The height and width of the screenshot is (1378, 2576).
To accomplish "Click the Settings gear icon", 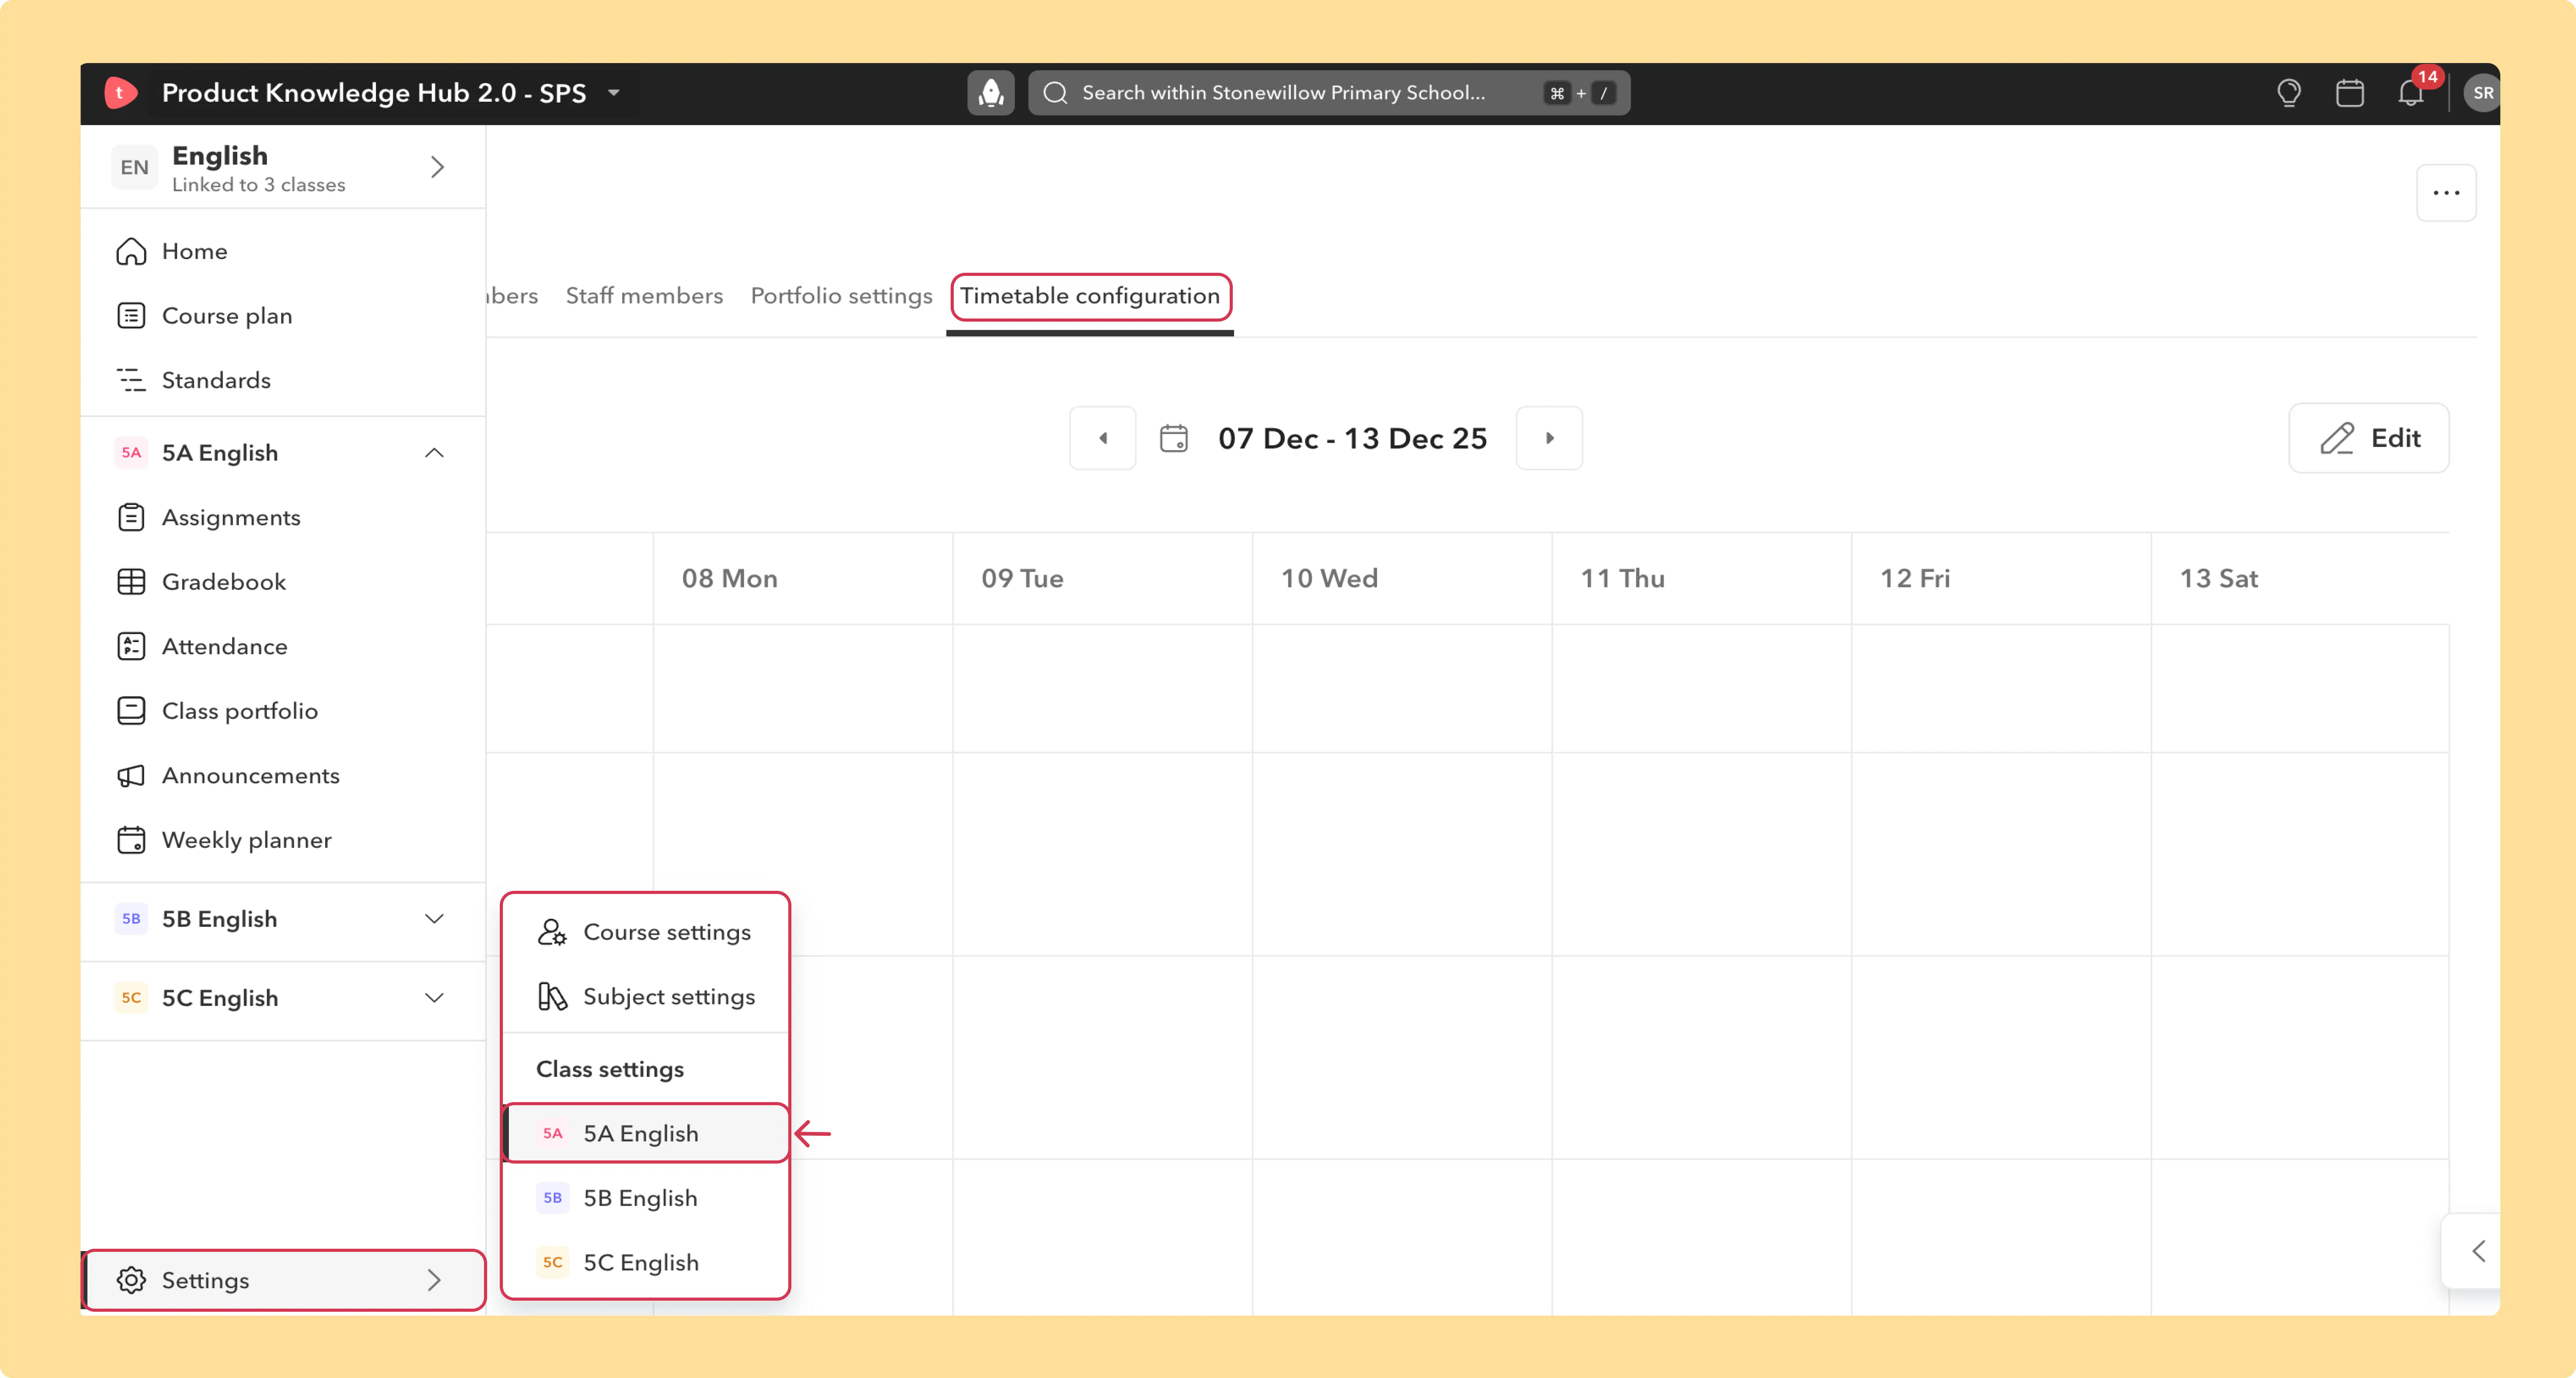I will tap(131, 1280).
